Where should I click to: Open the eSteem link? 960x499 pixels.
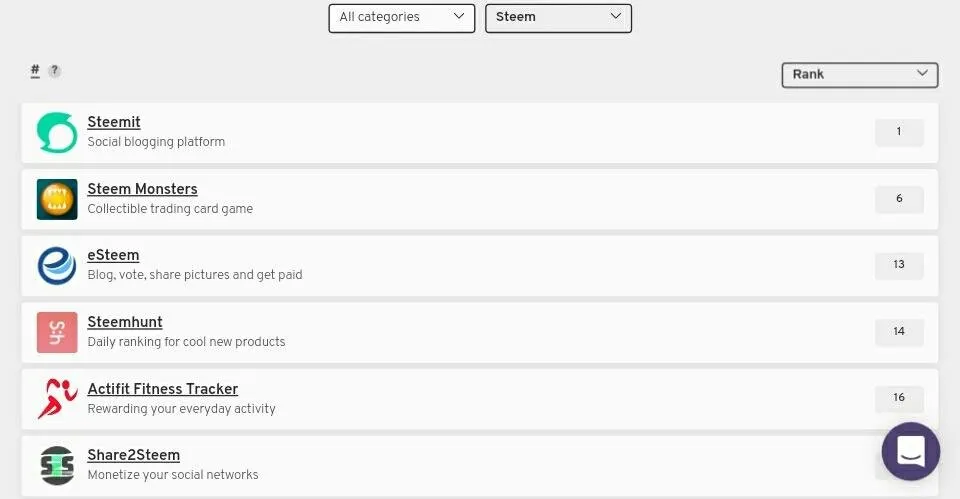[113, 255]
